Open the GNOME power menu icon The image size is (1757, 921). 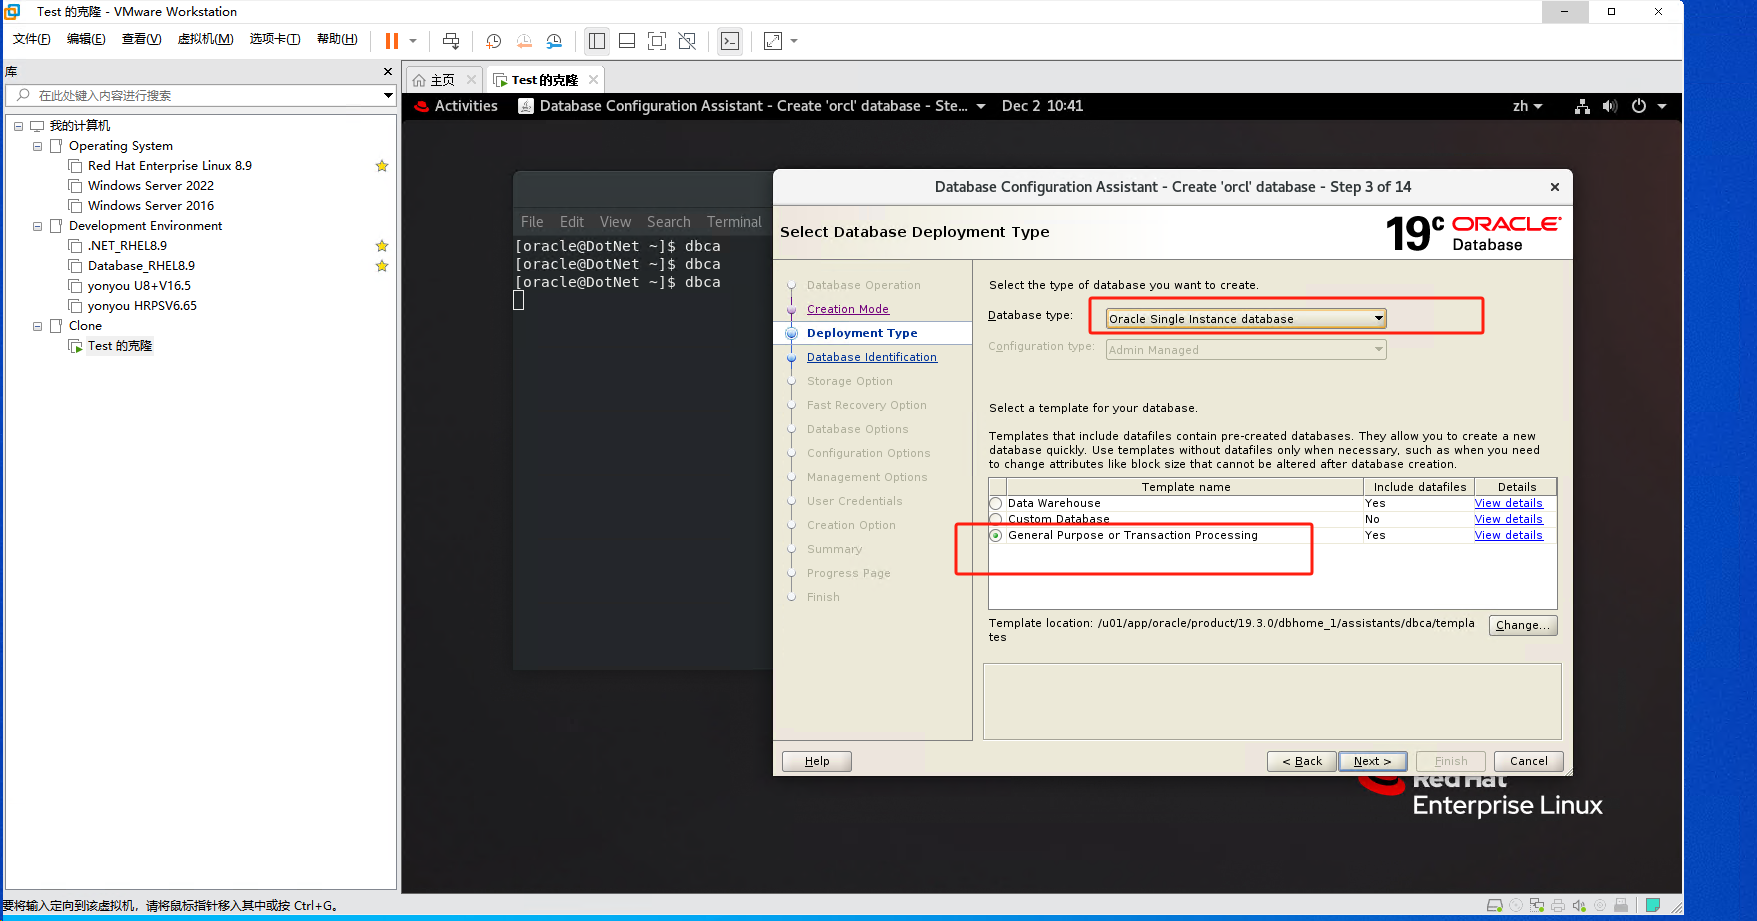[x=1639, y=106]
